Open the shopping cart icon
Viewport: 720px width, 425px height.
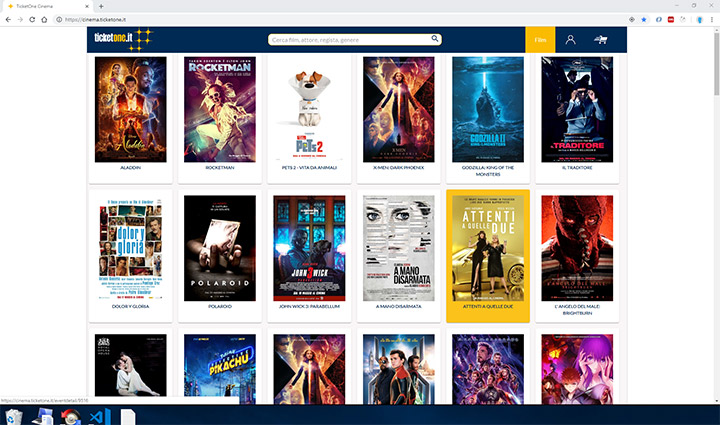[601, 39]
